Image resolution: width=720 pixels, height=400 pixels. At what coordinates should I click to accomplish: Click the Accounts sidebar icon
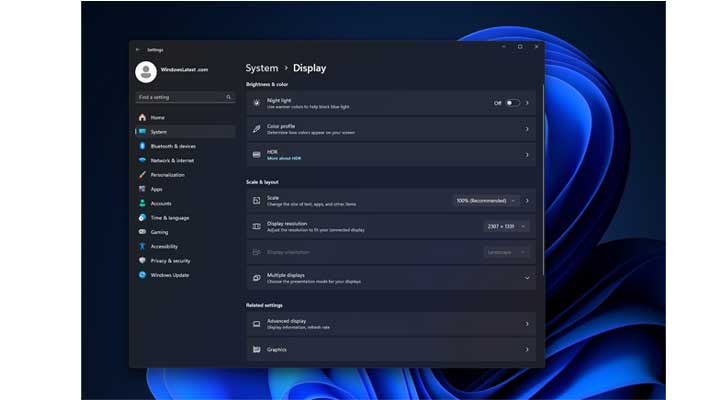point(142,203)
